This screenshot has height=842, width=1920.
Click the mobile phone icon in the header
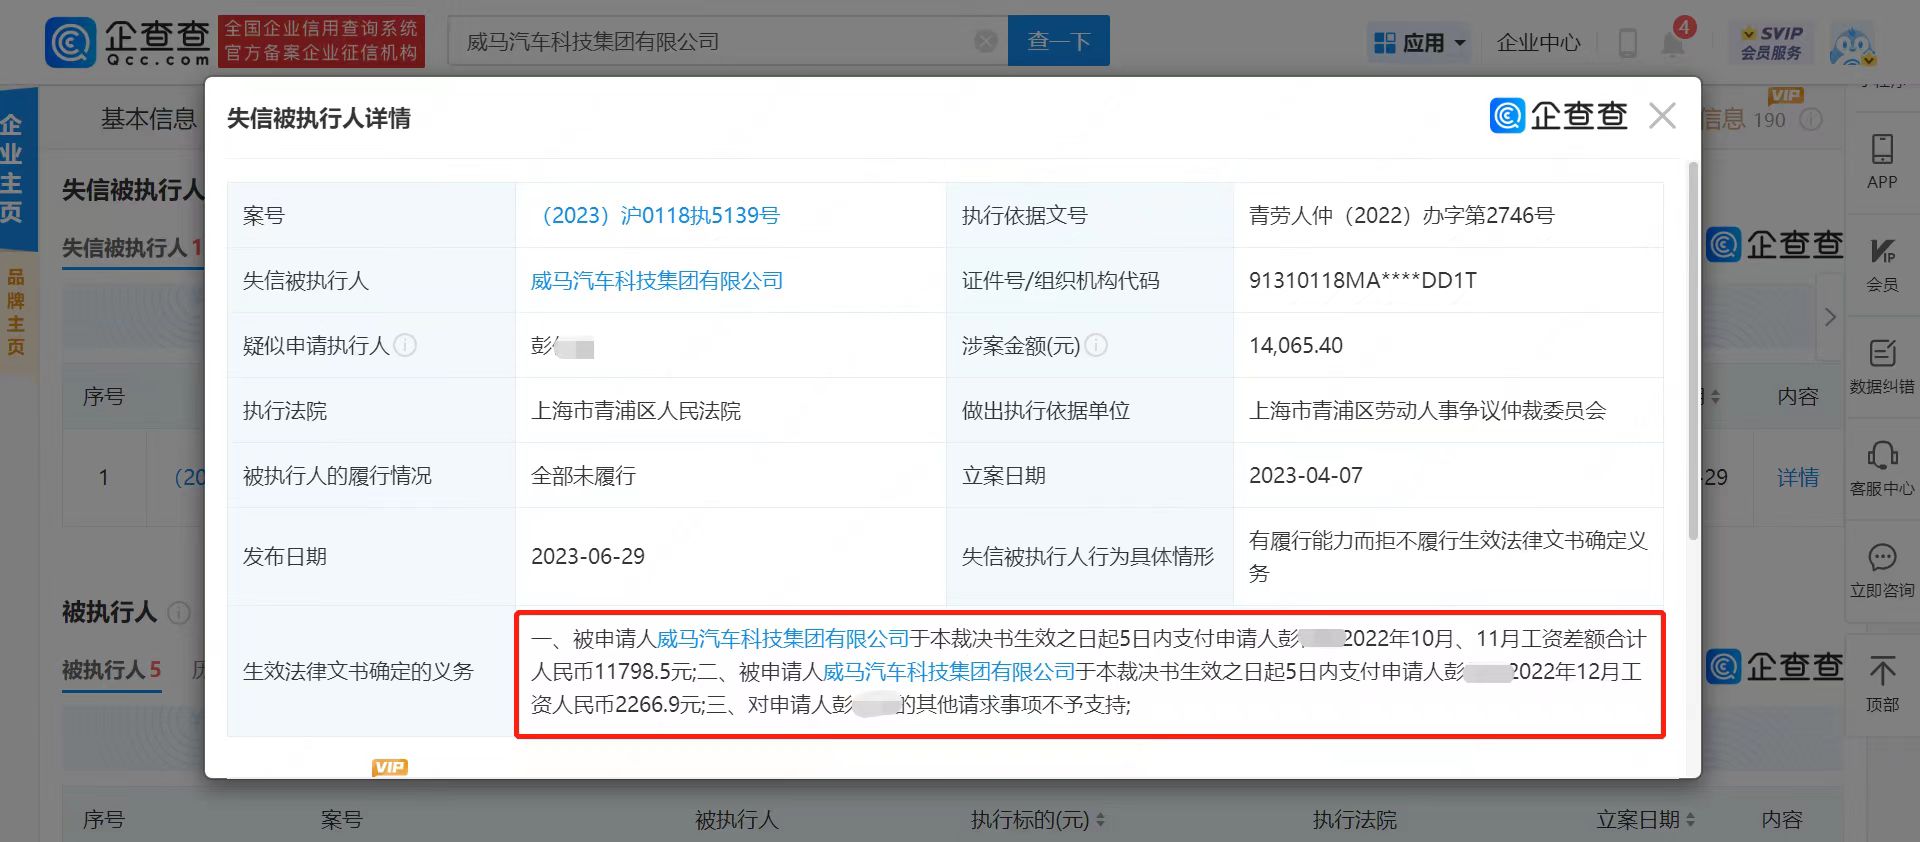pos(1627,43)
